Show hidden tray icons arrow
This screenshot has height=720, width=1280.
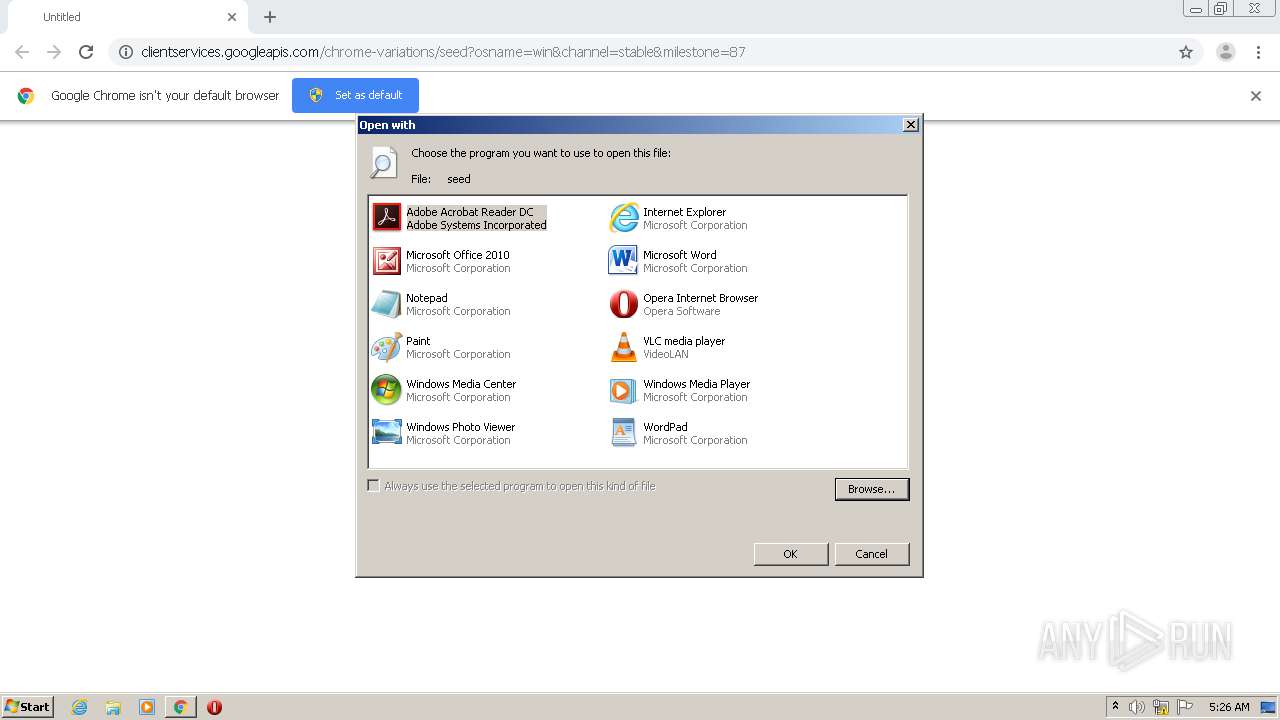(x=1115, y=706)
